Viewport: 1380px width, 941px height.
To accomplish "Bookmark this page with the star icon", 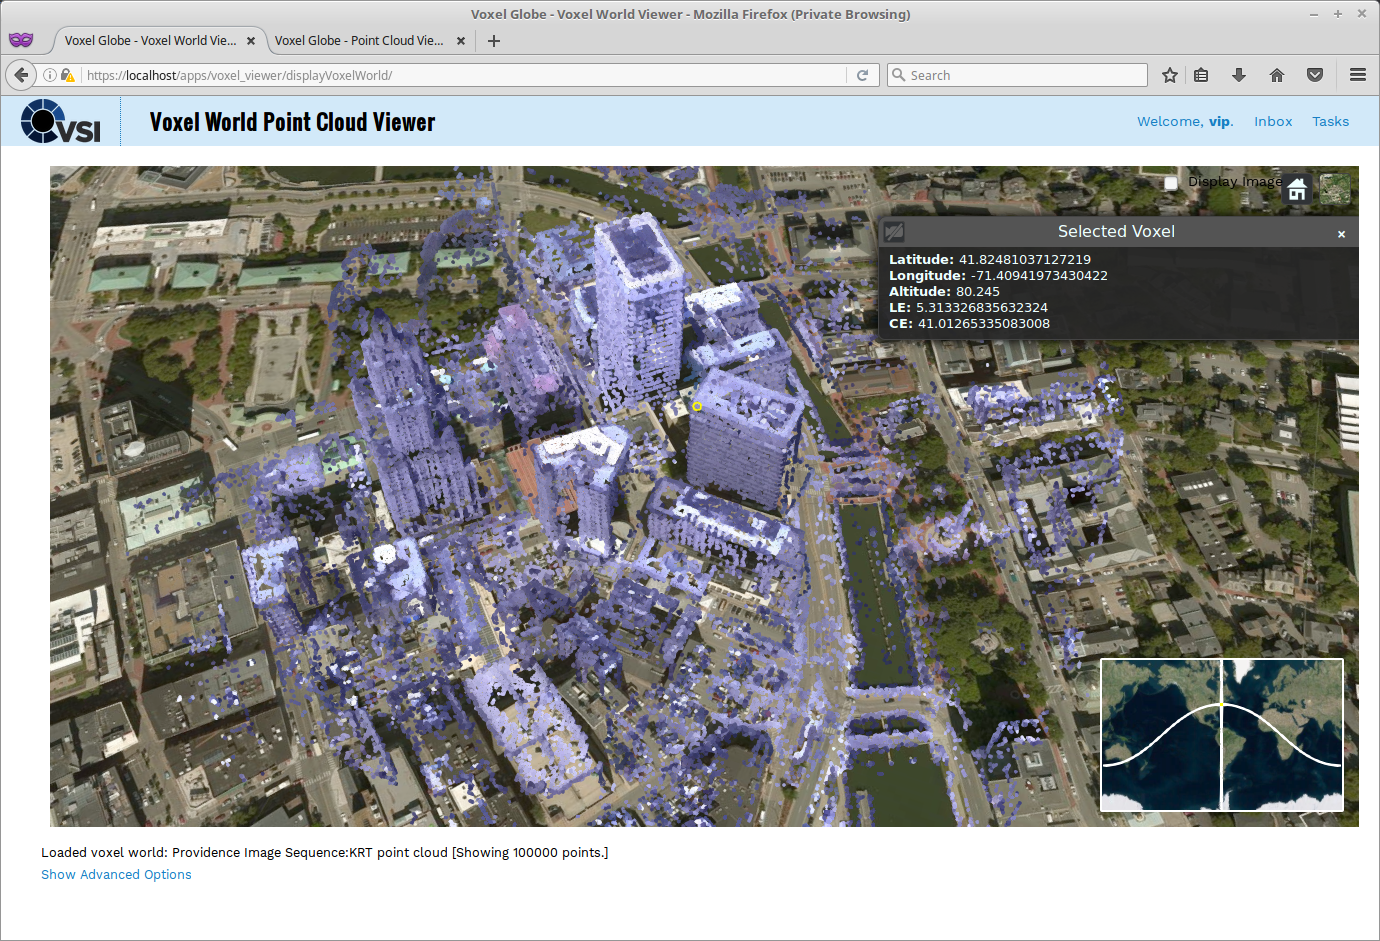I will tap(1169, 75).
